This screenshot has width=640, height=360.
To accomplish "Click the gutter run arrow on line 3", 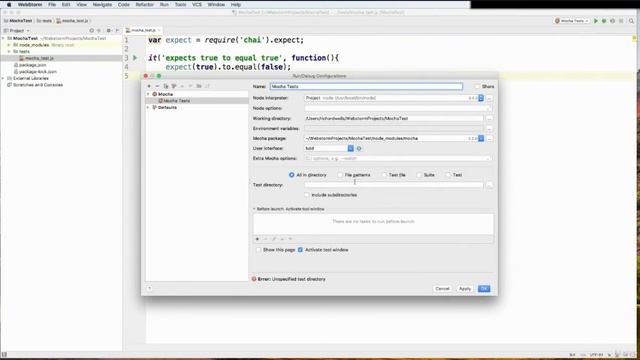I will tap(135, 58).
